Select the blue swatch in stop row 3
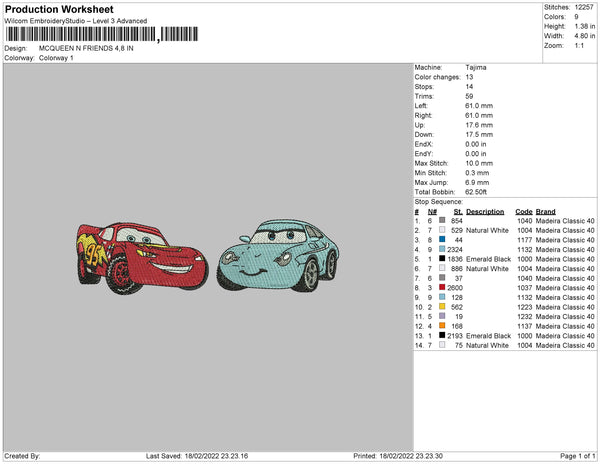 pyautogui.click(x=442, y=239)
